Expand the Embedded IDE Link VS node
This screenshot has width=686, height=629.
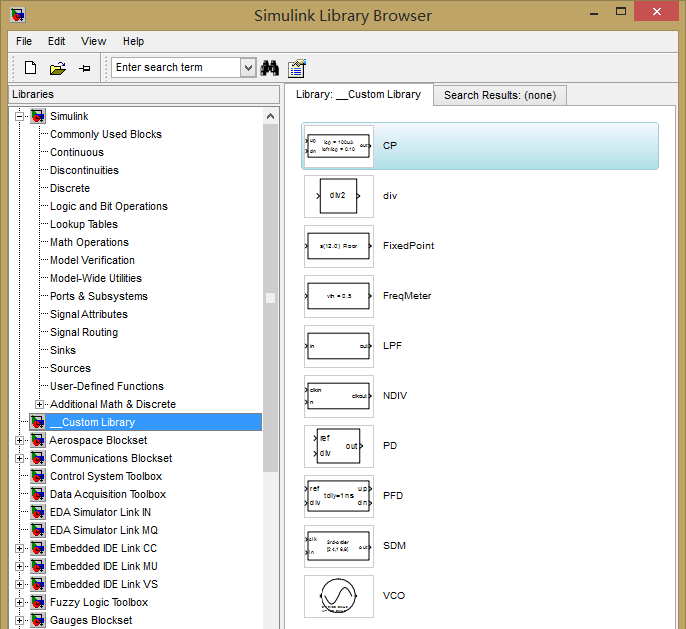19,584
